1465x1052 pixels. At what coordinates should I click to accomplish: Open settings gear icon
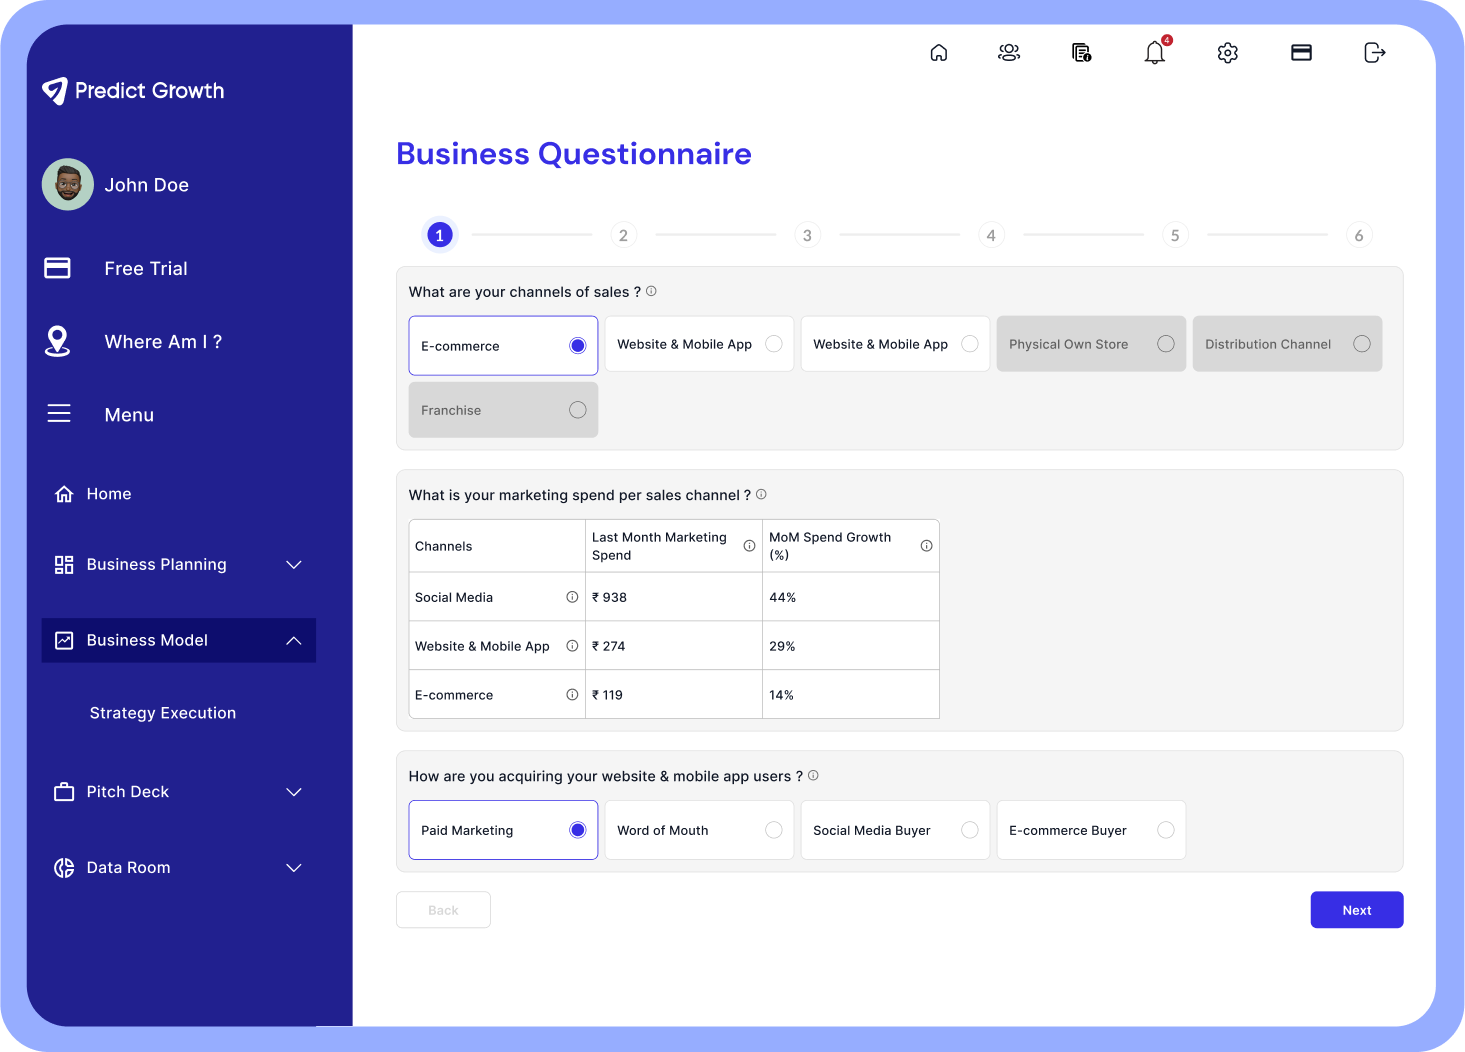[1228, 53]
